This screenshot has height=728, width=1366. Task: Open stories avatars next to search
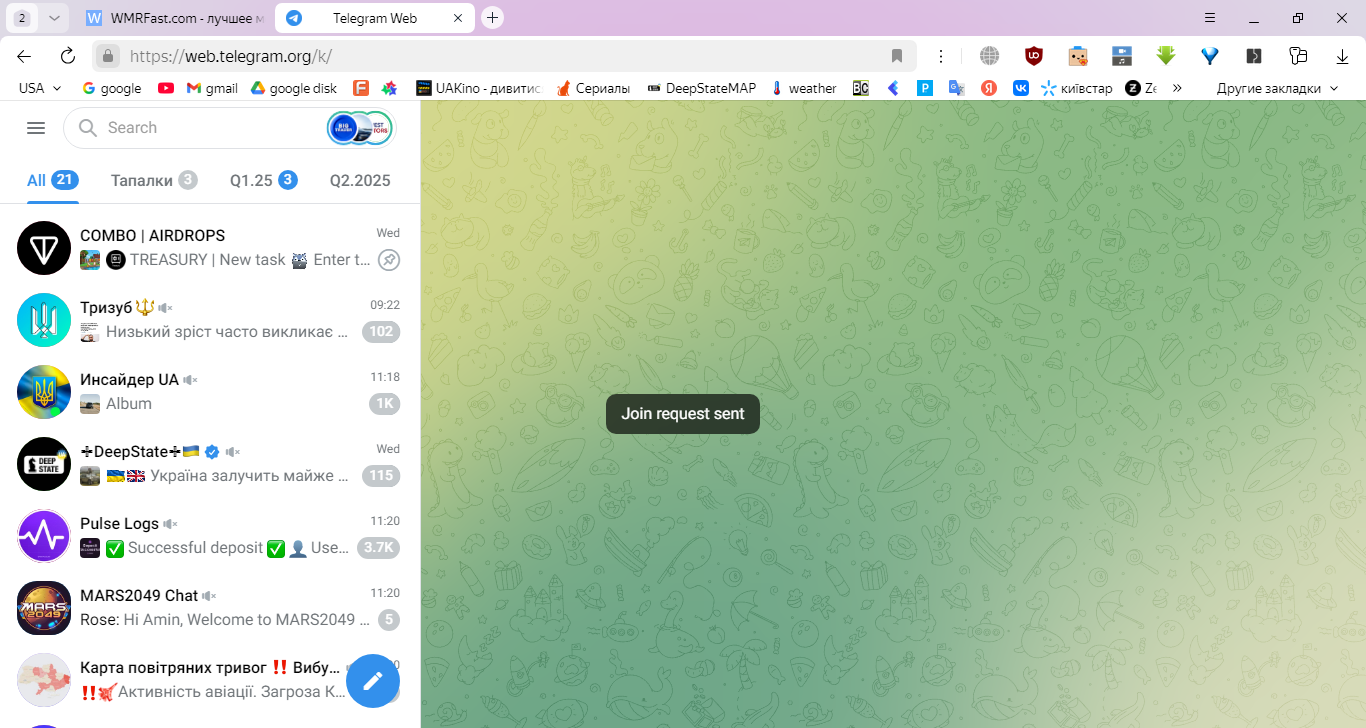point(359,128)
